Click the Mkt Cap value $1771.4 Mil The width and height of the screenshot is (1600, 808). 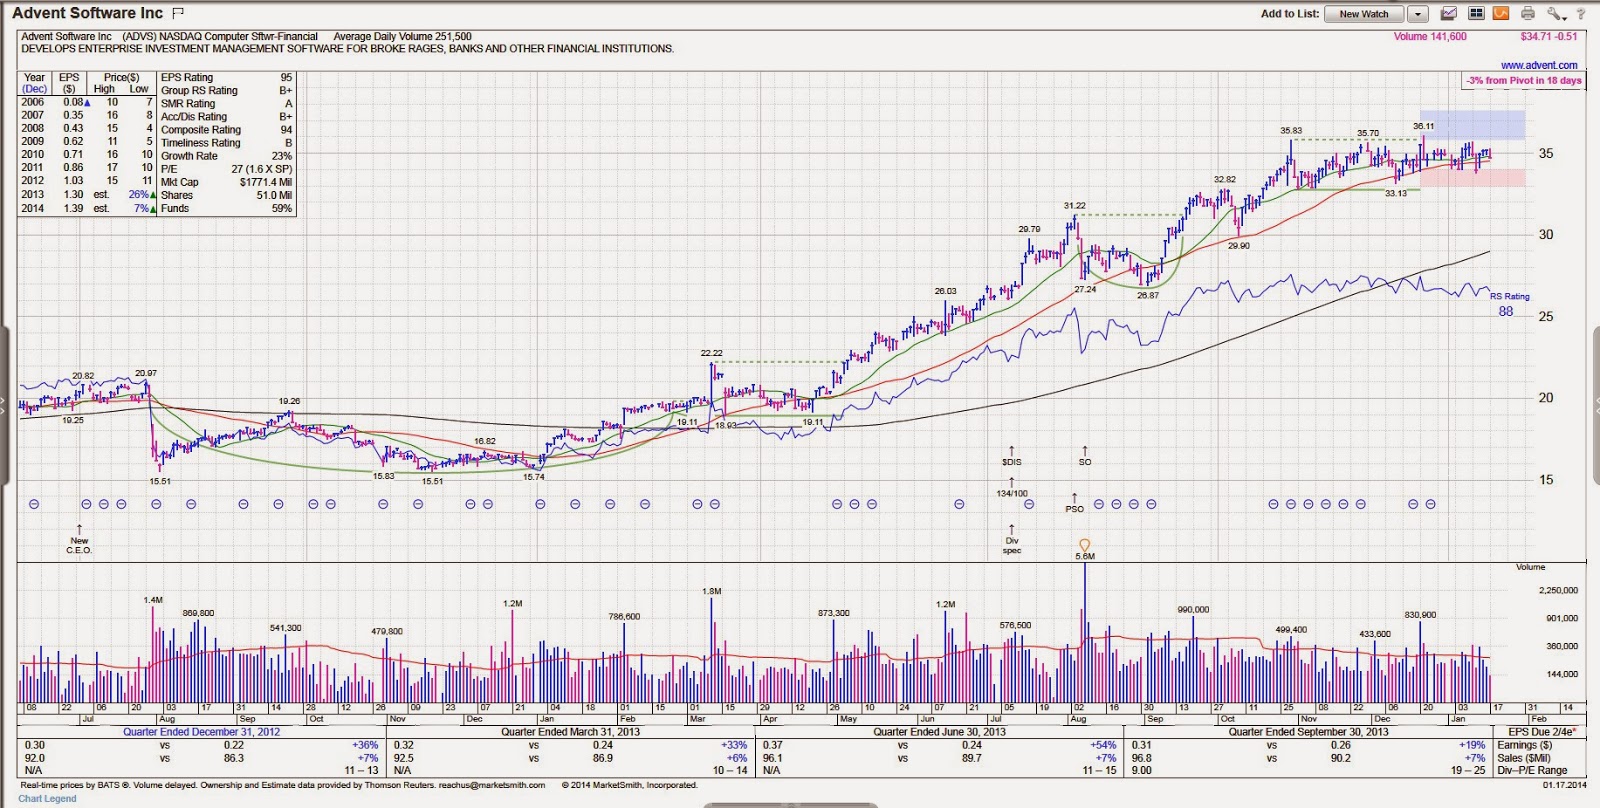pyautogui.click(x=266, y=182)
